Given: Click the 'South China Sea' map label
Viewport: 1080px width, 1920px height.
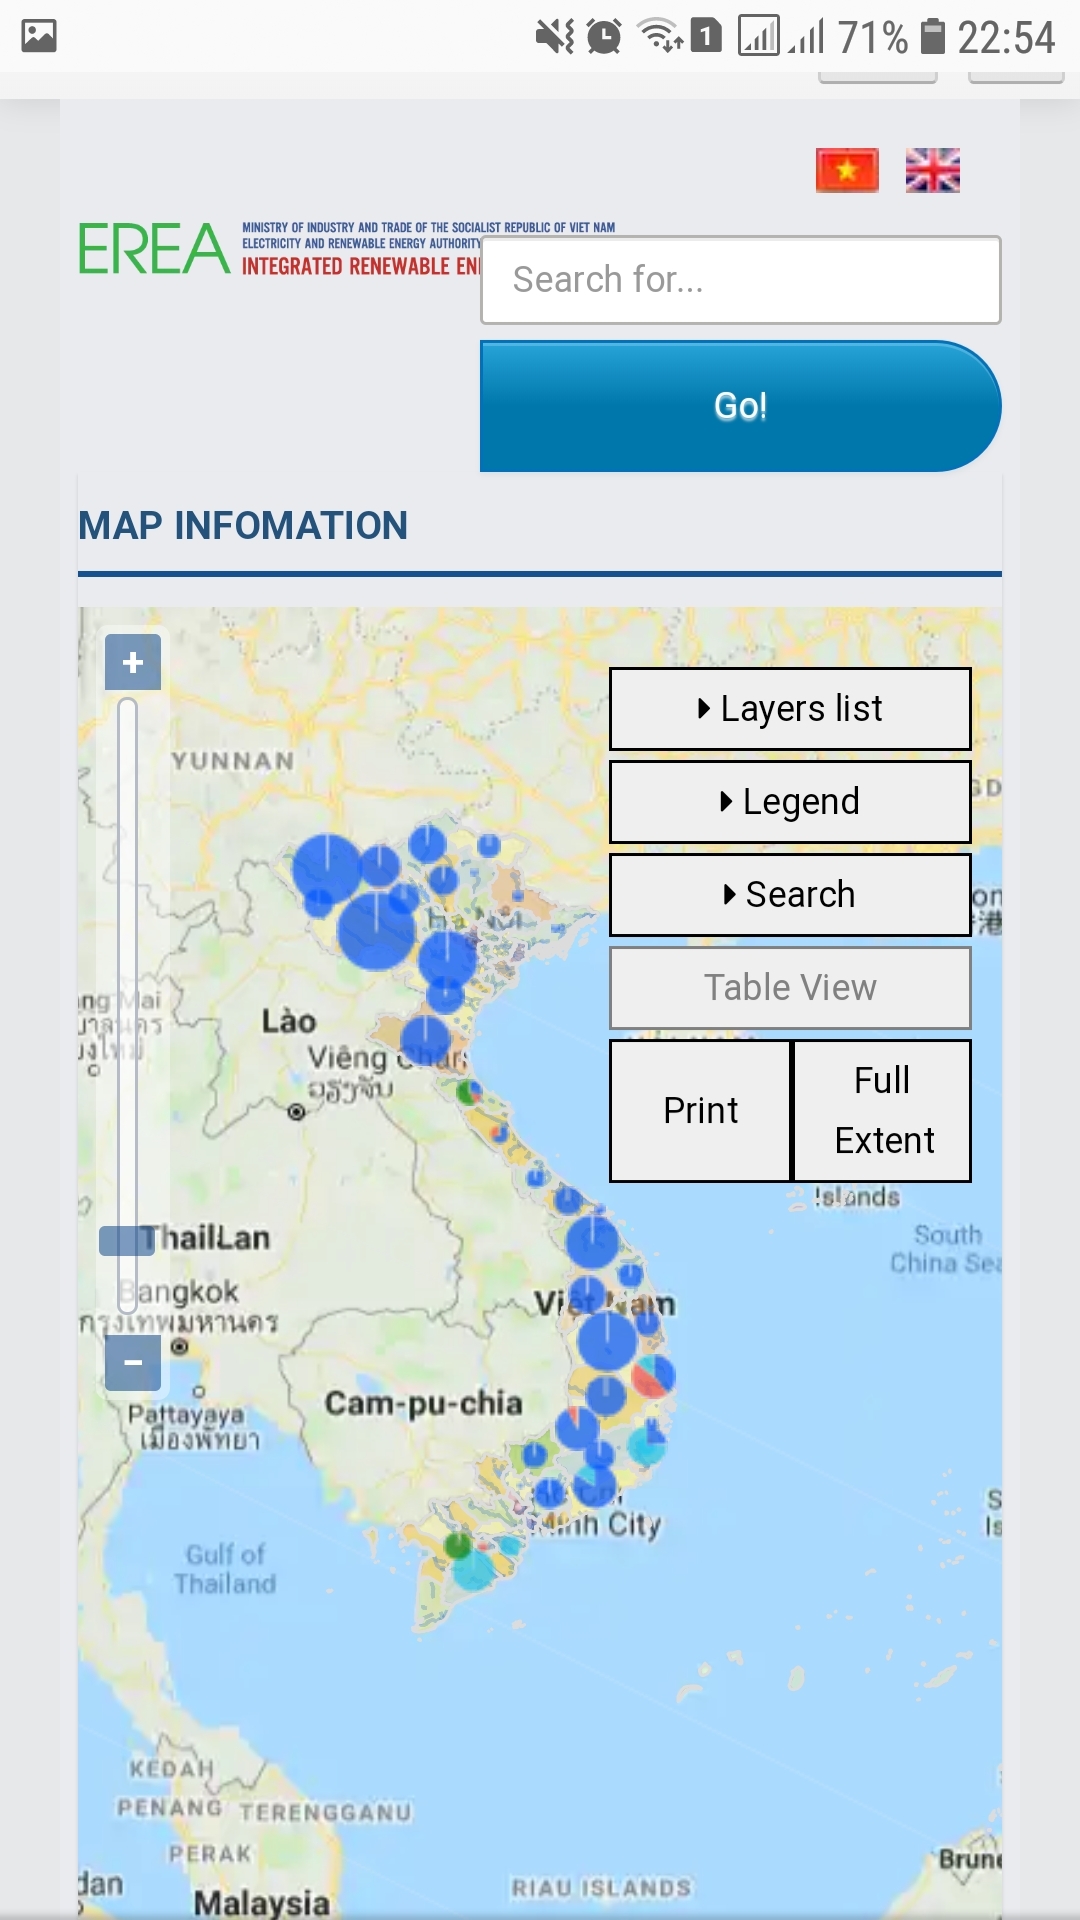Looking at the screenshot, I should [x=945, y=1249].
